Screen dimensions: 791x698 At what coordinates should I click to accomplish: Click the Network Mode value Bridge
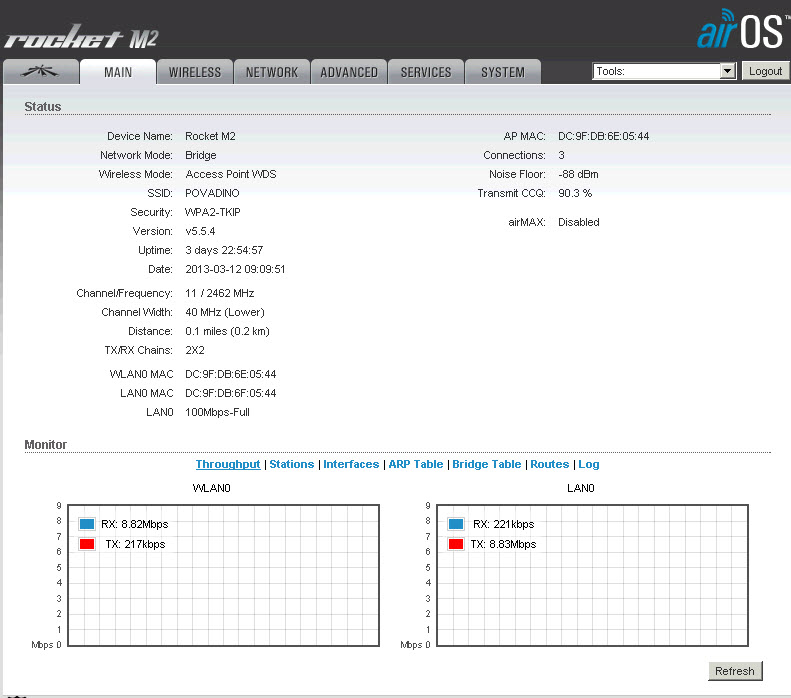click(x=201, y=155)
